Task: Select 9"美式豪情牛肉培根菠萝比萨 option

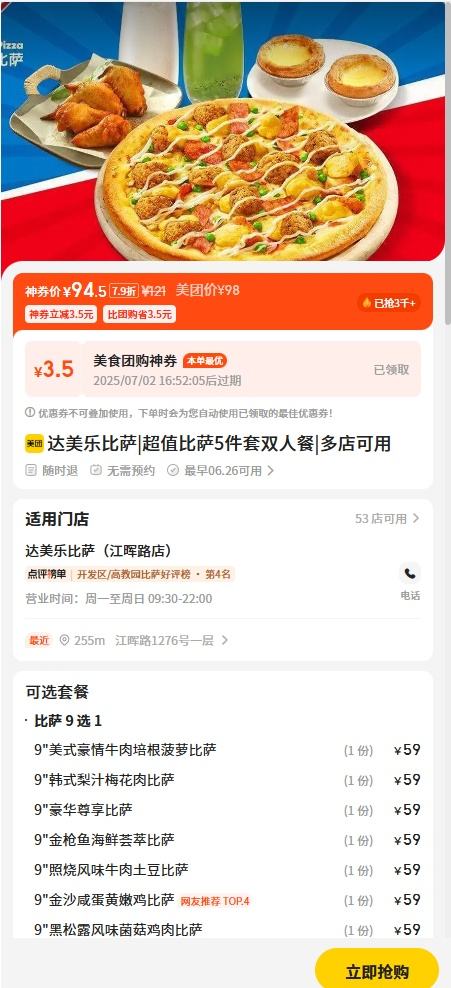Action: click(227, 750)
